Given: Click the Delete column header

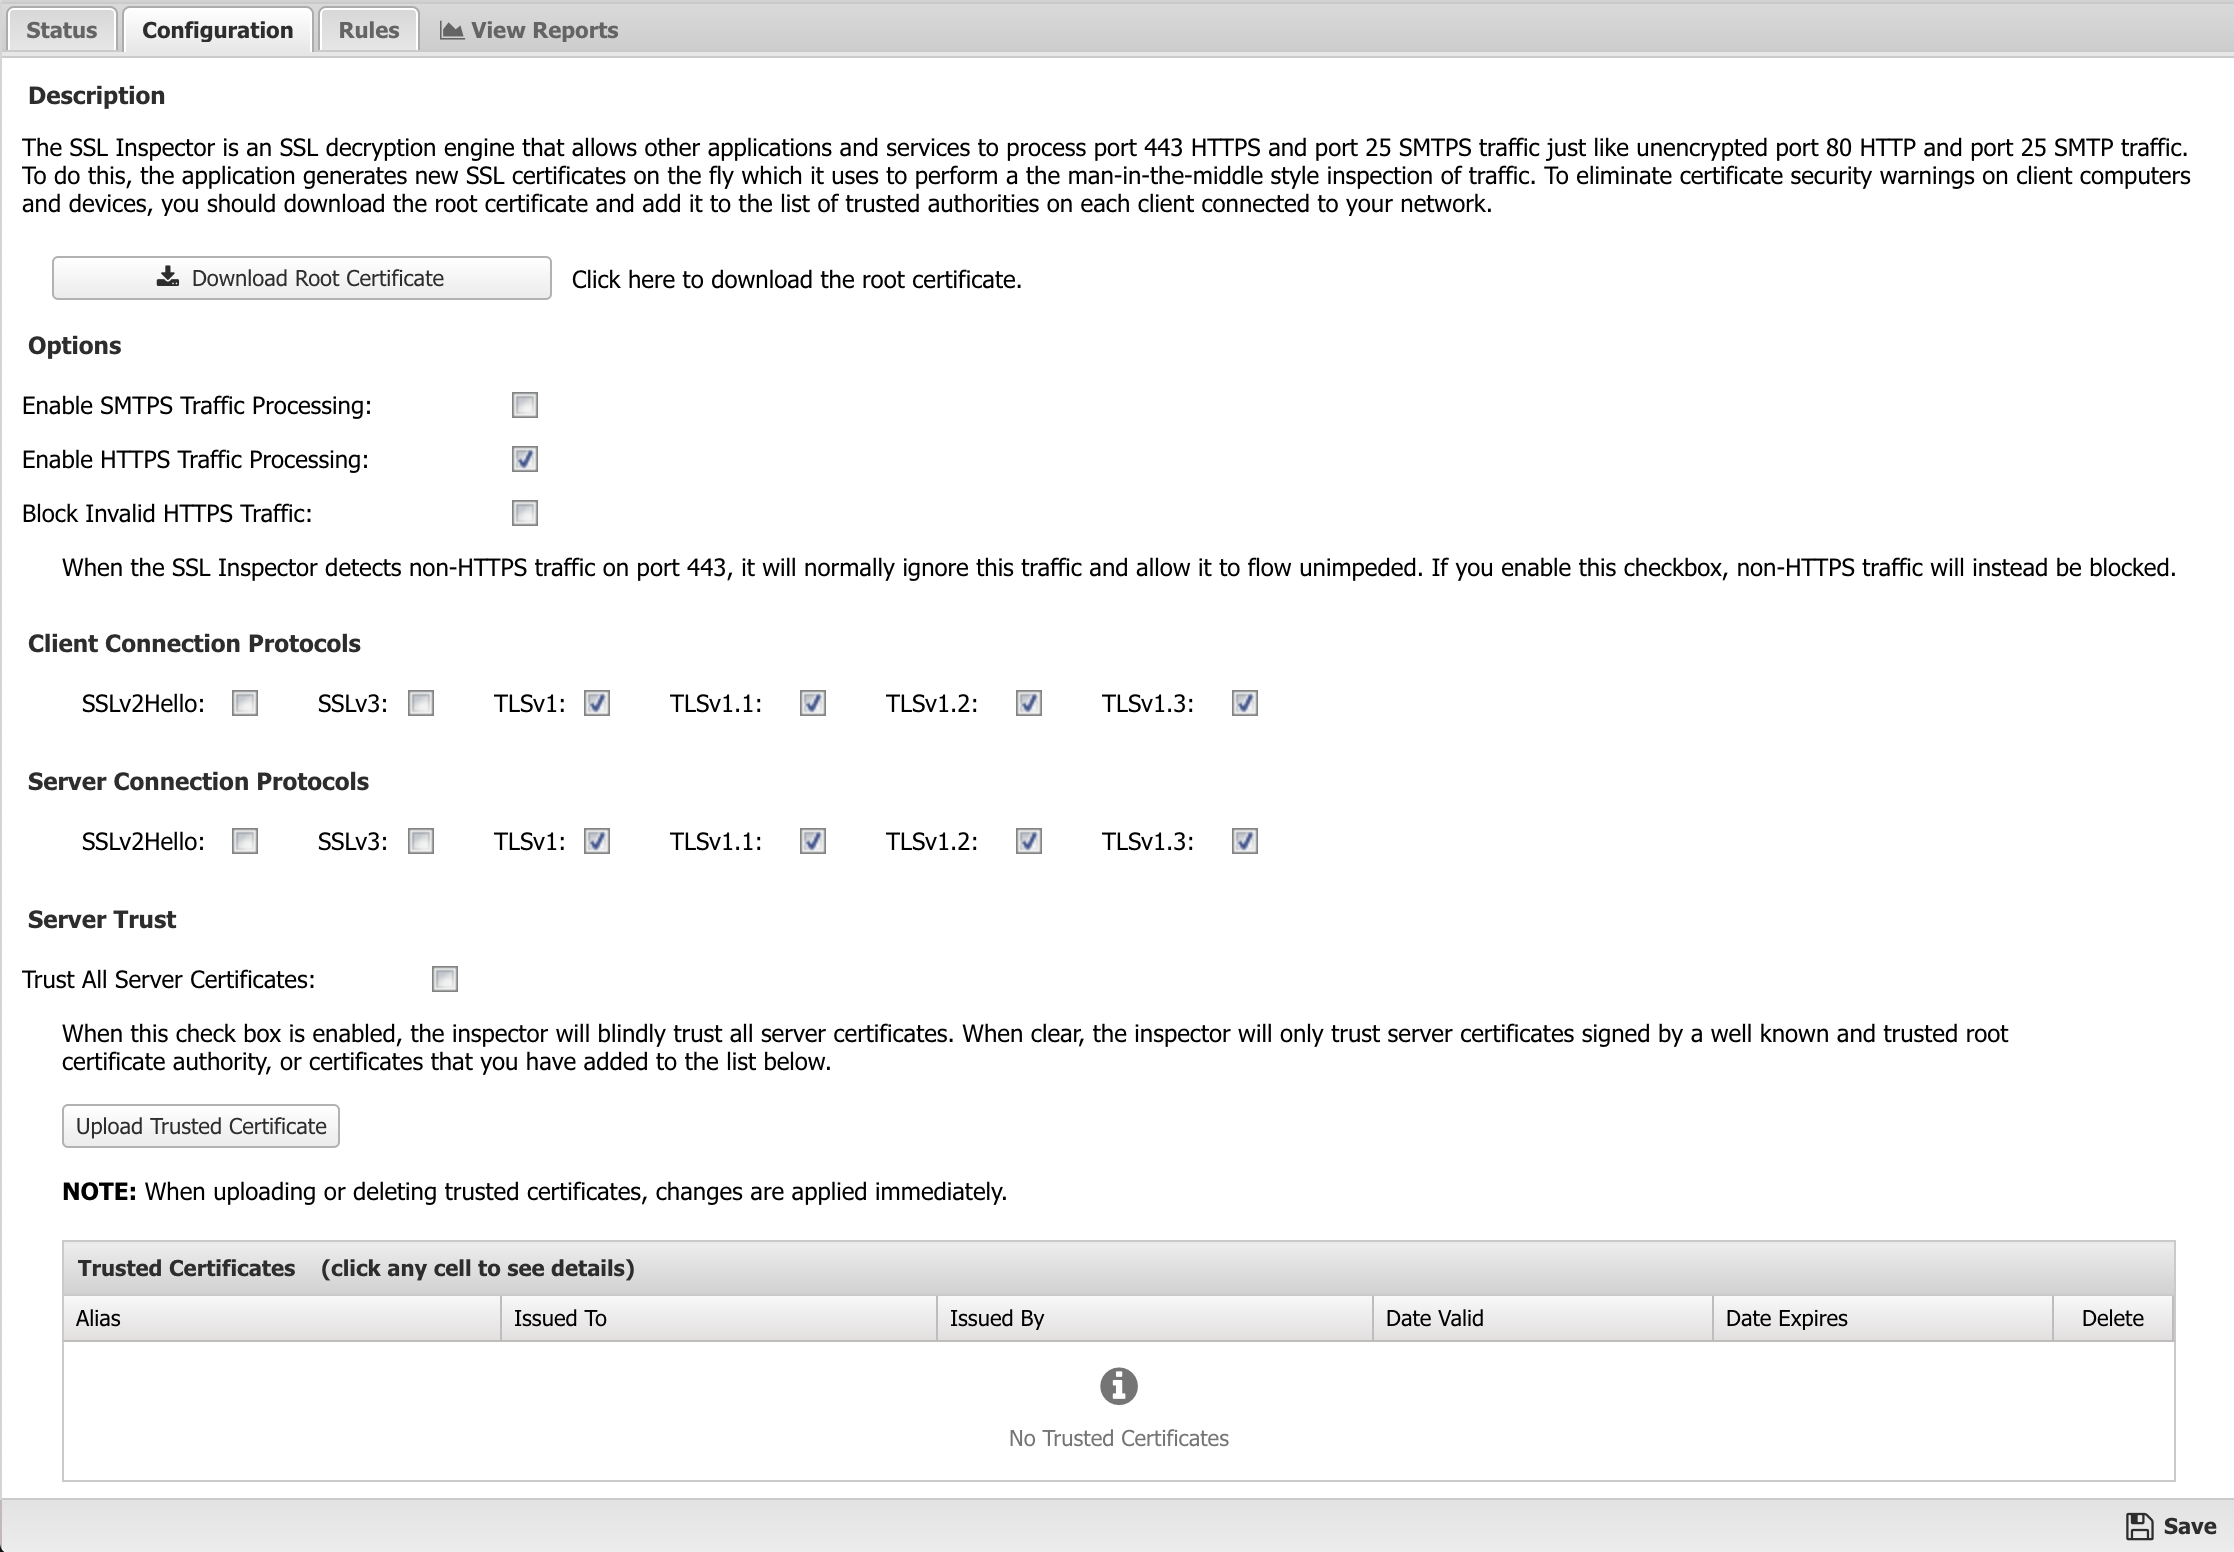Looking at the screenshot, I should [2113, 1318].
